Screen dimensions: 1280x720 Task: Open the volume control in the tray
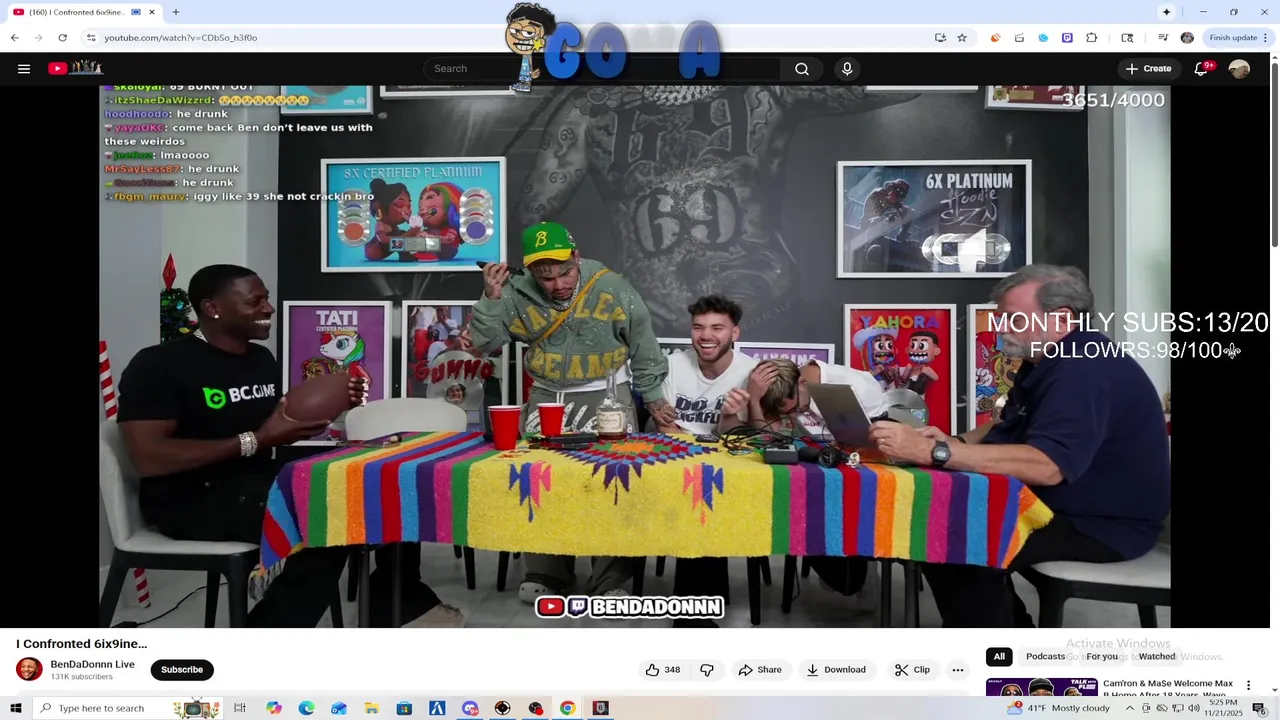tap(1193, 708)
